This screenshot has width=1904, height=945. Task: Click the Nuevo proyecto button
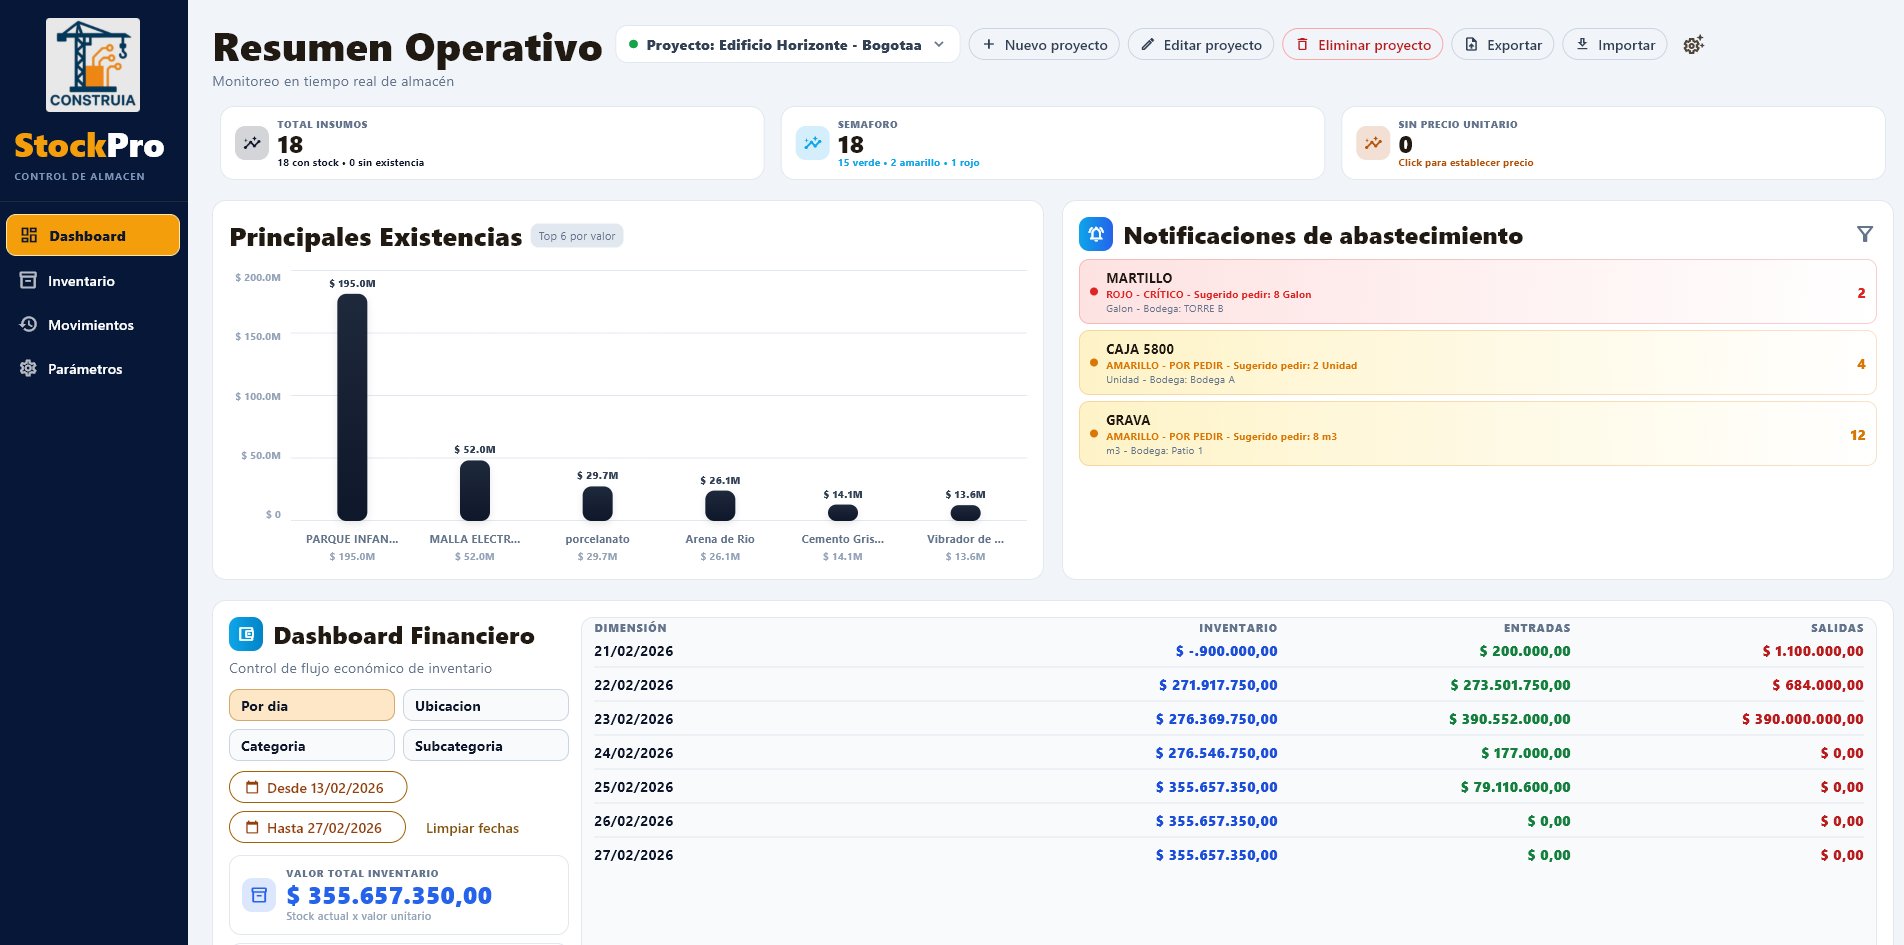1043,44
